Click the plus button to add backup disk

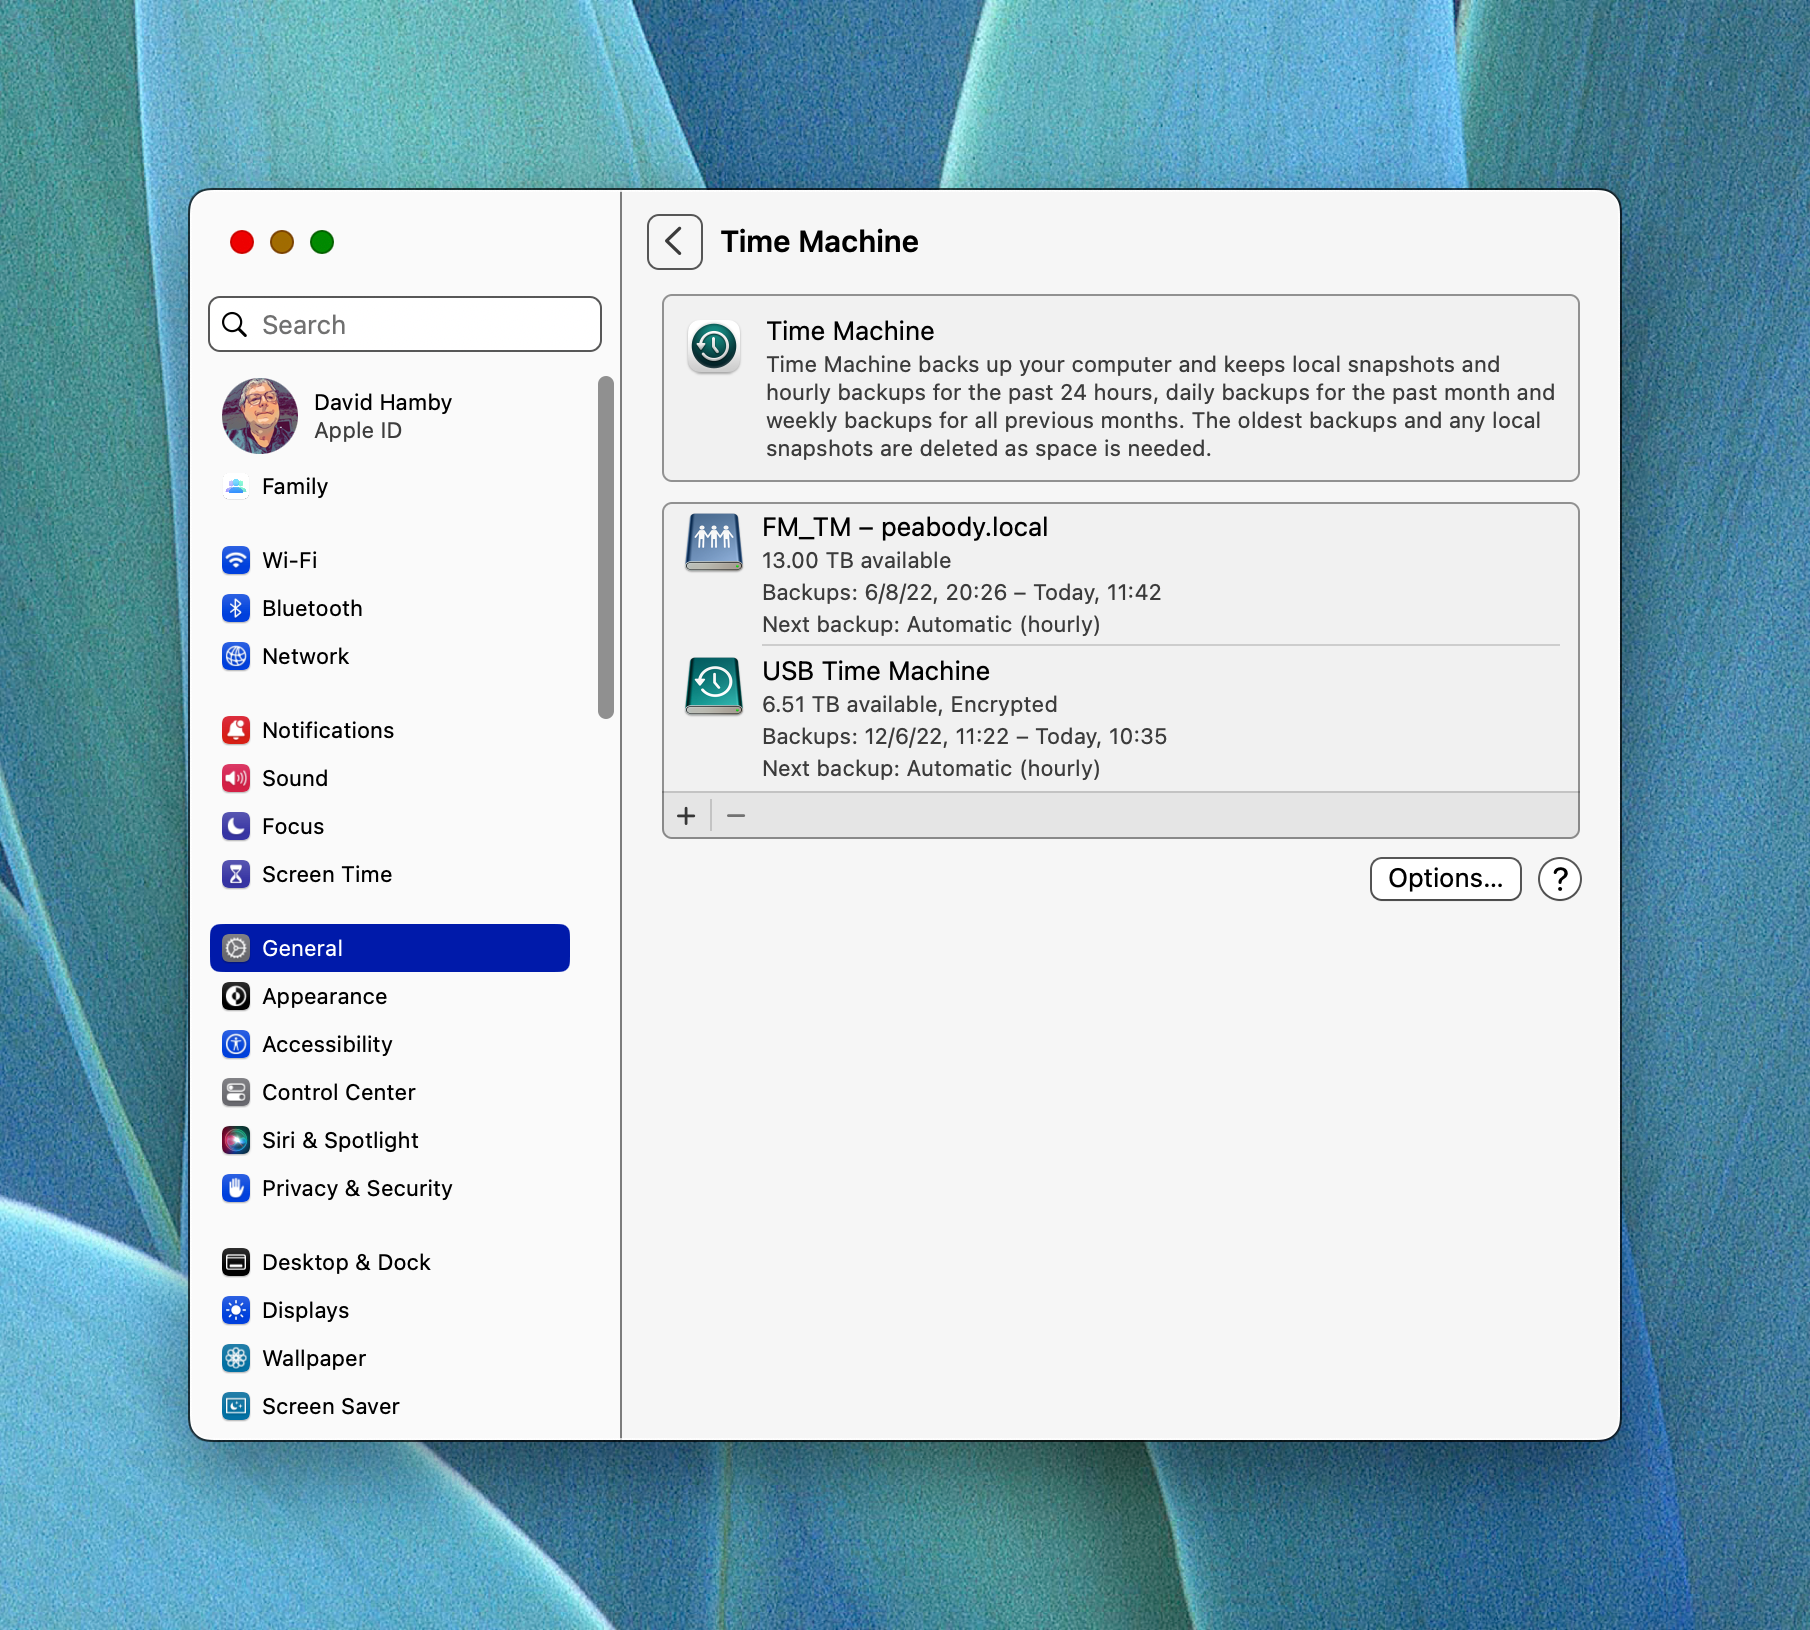(686, 816)
